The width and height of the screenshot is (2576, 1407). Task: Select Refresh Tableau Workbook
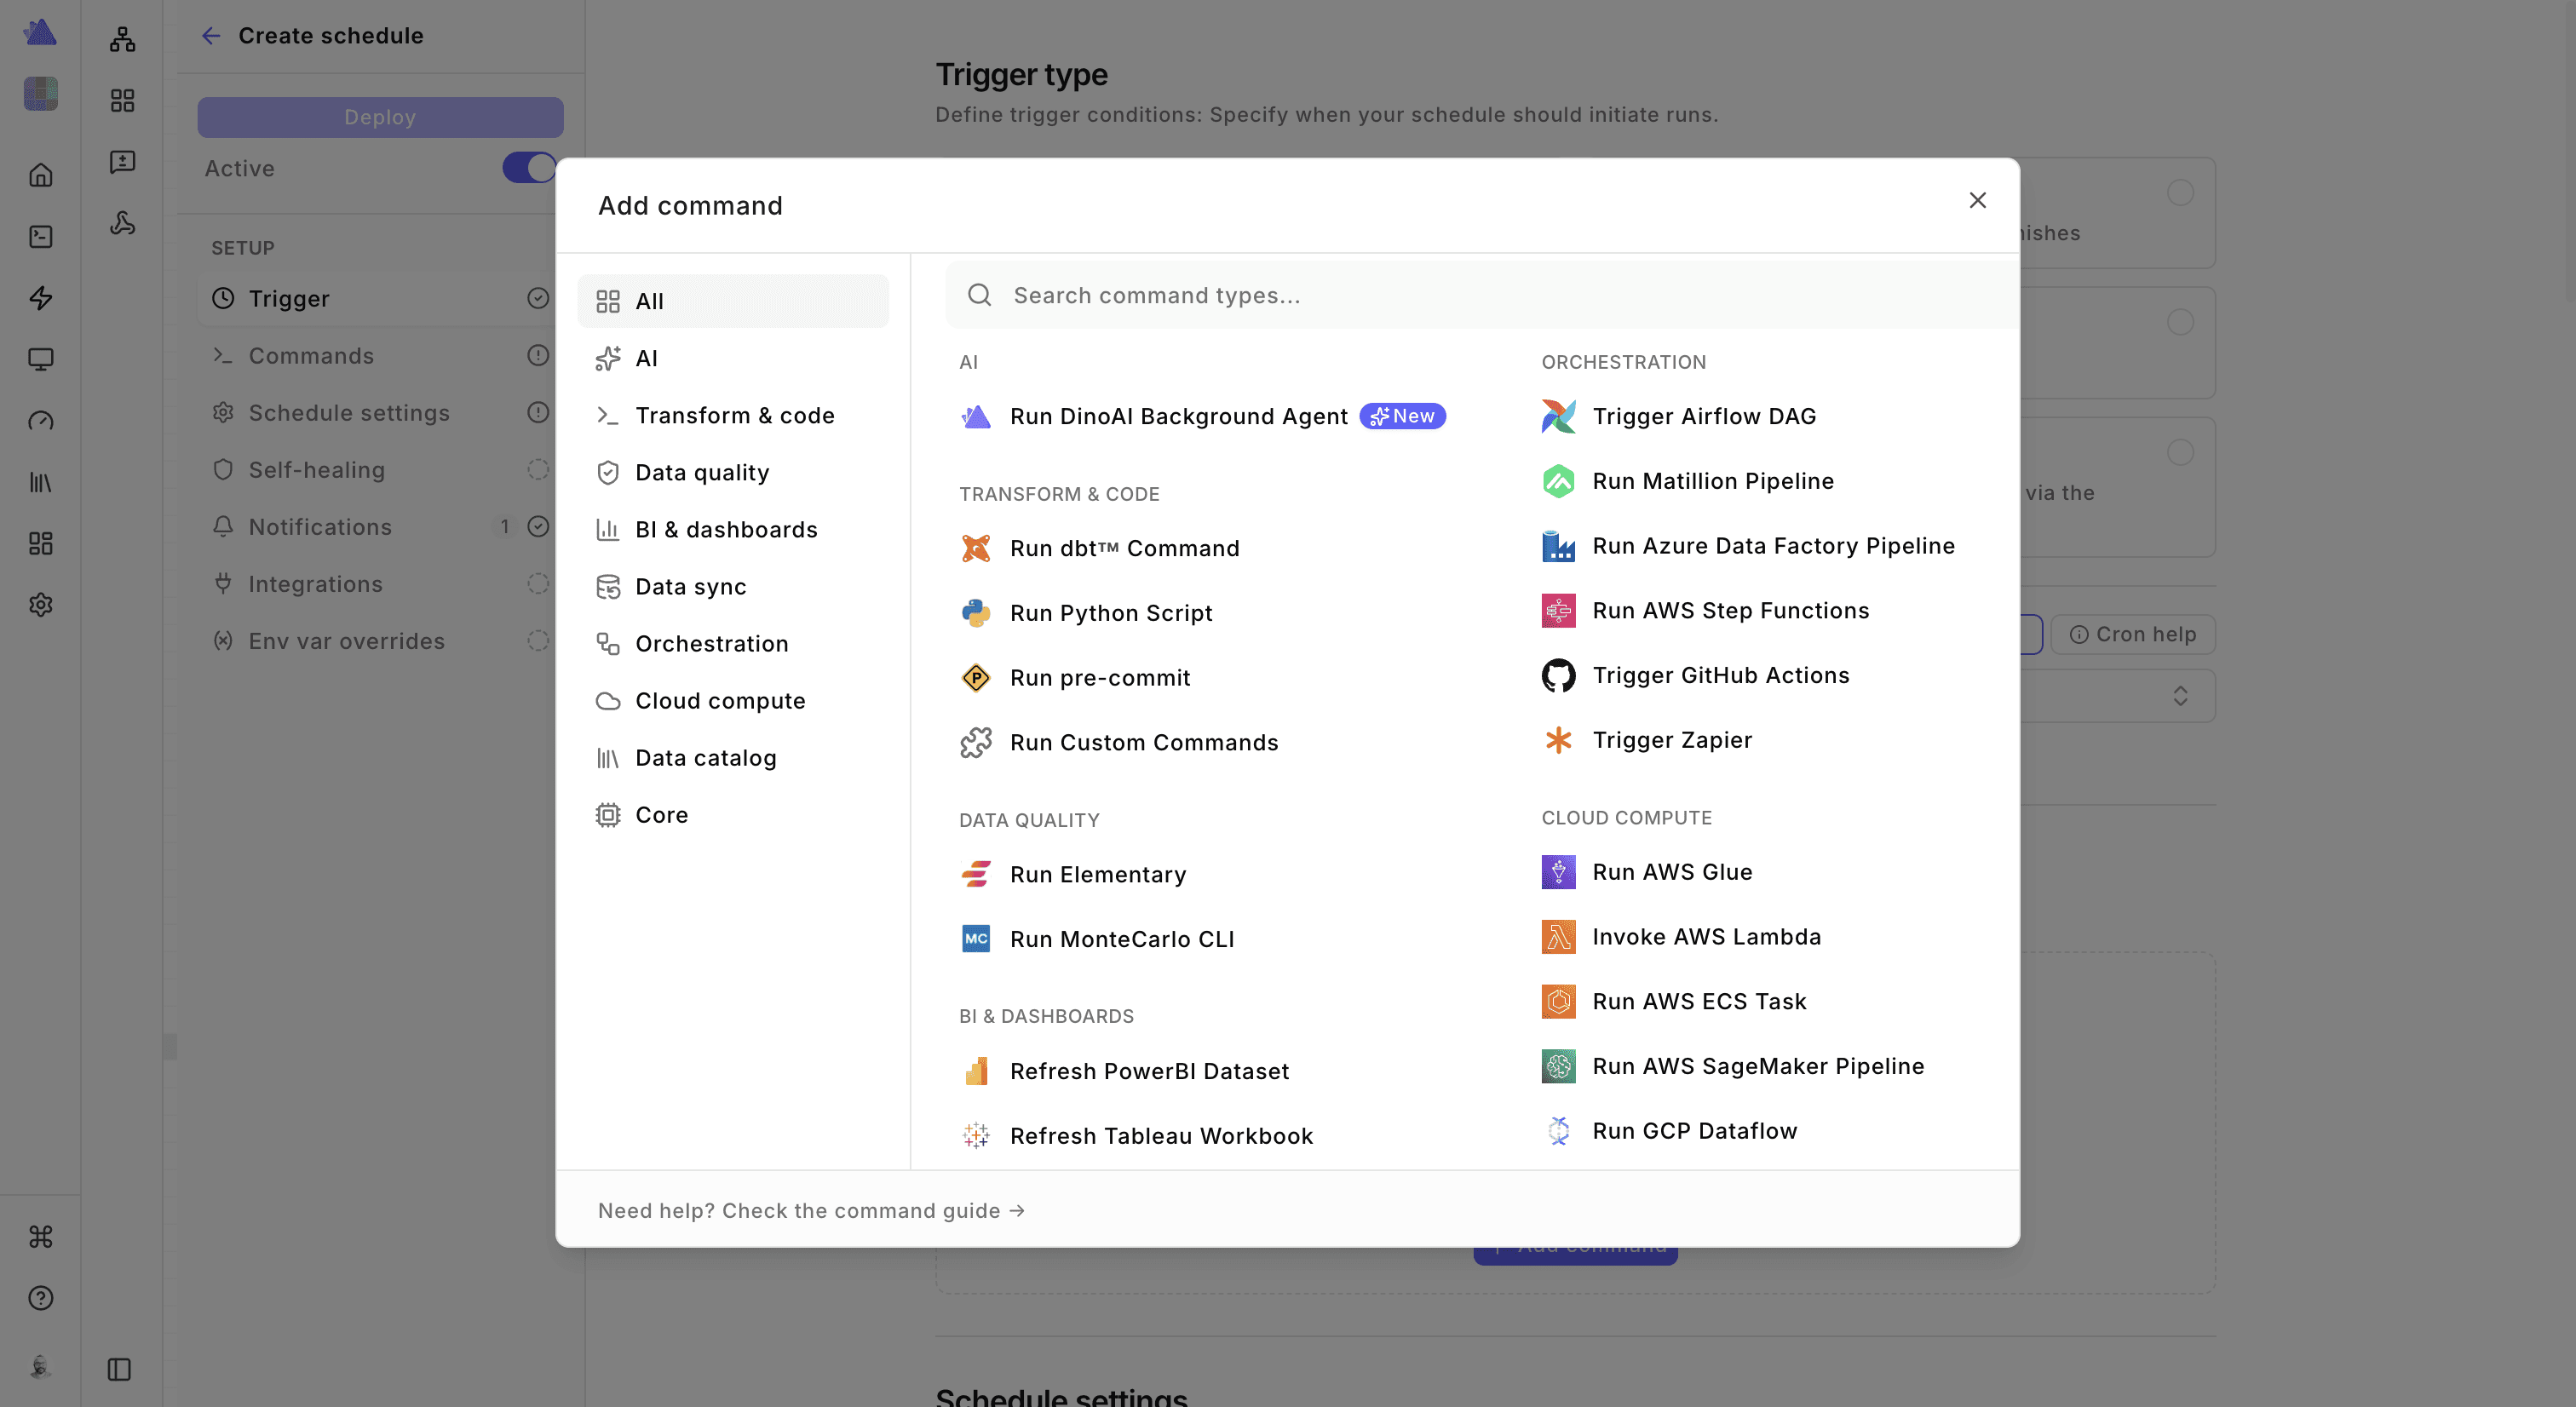(x=1136, y=1137)
